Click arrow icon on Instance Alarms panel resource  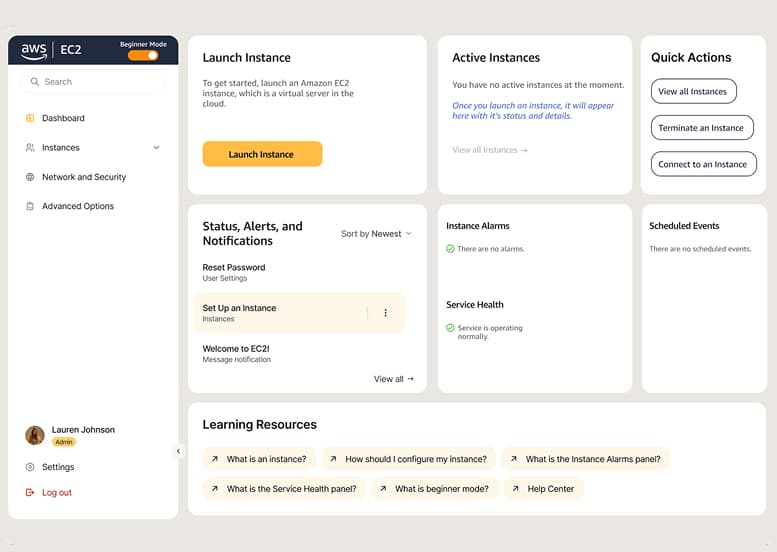[x=514, y=459]
